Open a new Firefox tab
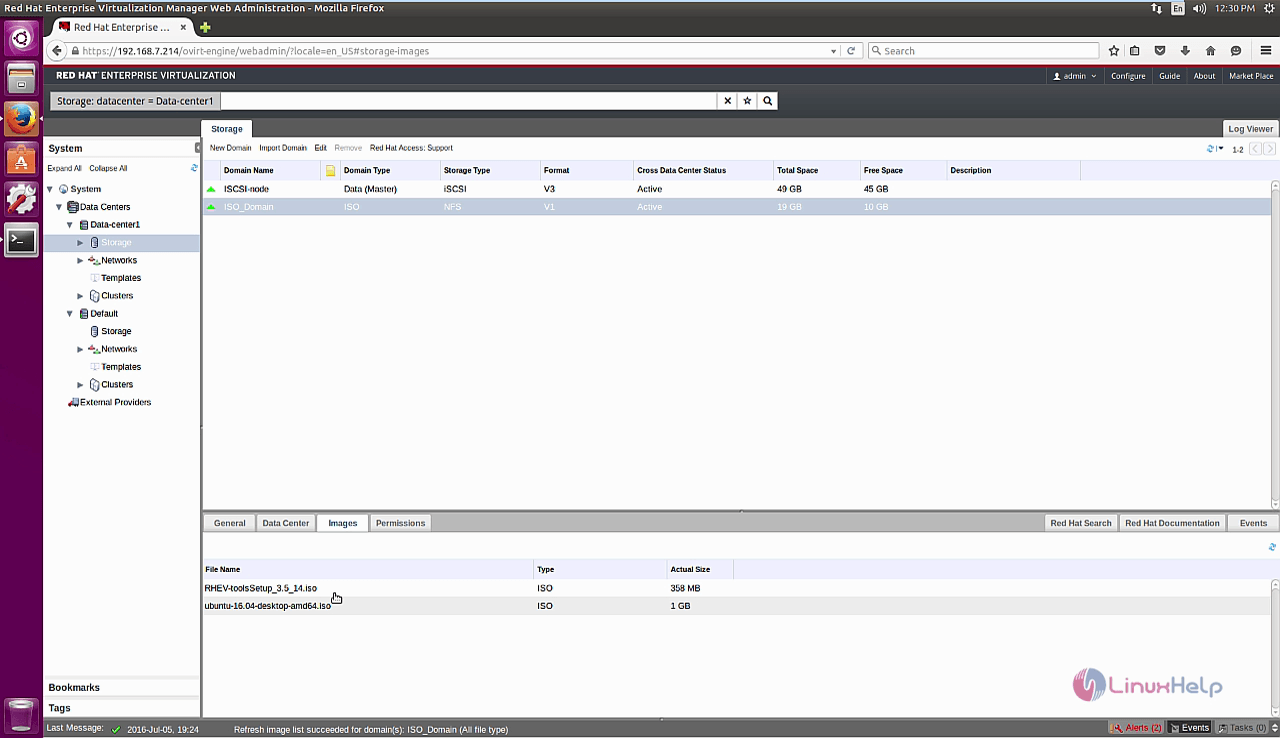Viewport: 1280px width, 738px height. click(205, 27)
